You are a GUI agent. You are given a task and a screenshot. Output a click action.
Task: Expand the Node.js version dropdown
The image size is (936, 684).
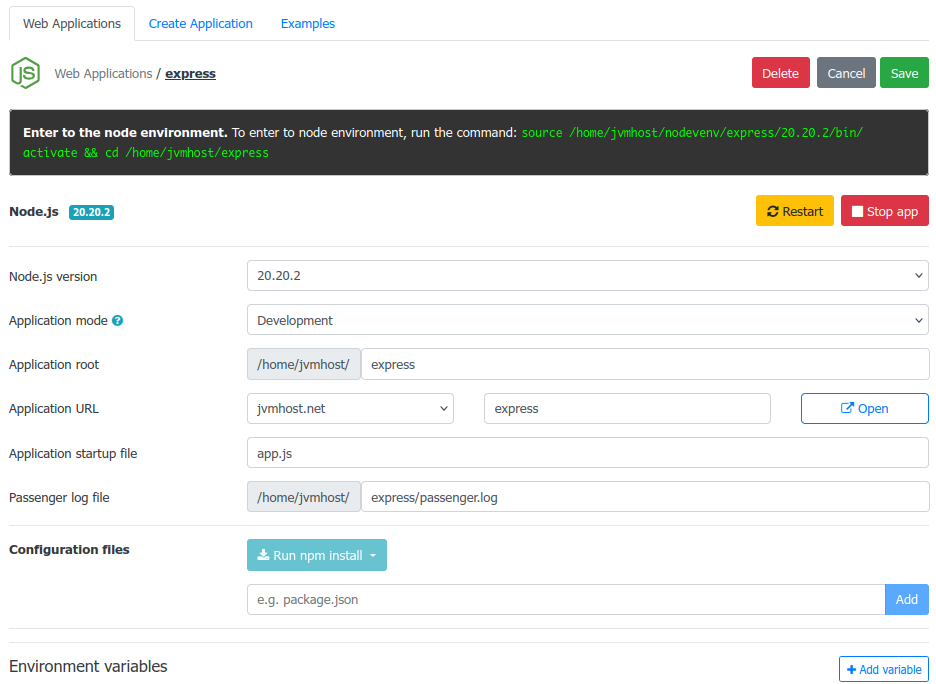(x=587, y=276)
